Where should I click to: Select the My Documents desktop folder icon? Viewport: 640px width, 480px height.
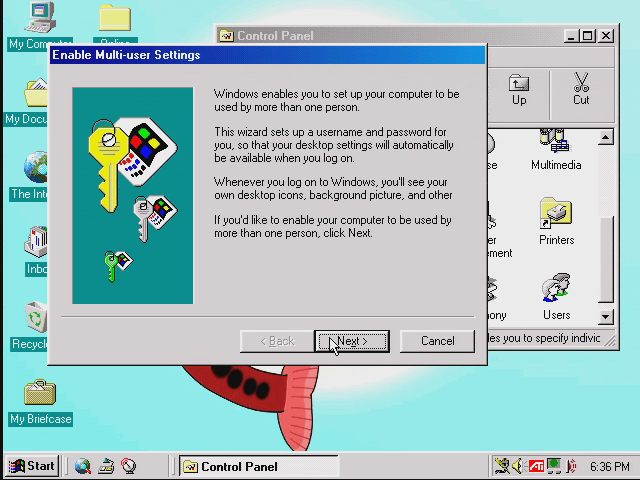[27, 101]
